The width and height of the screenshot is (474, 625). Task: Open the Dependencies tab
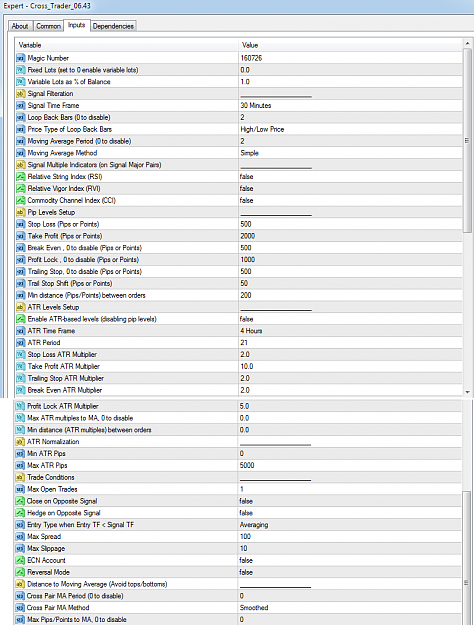pyautogui.click(x=113, y=26)
